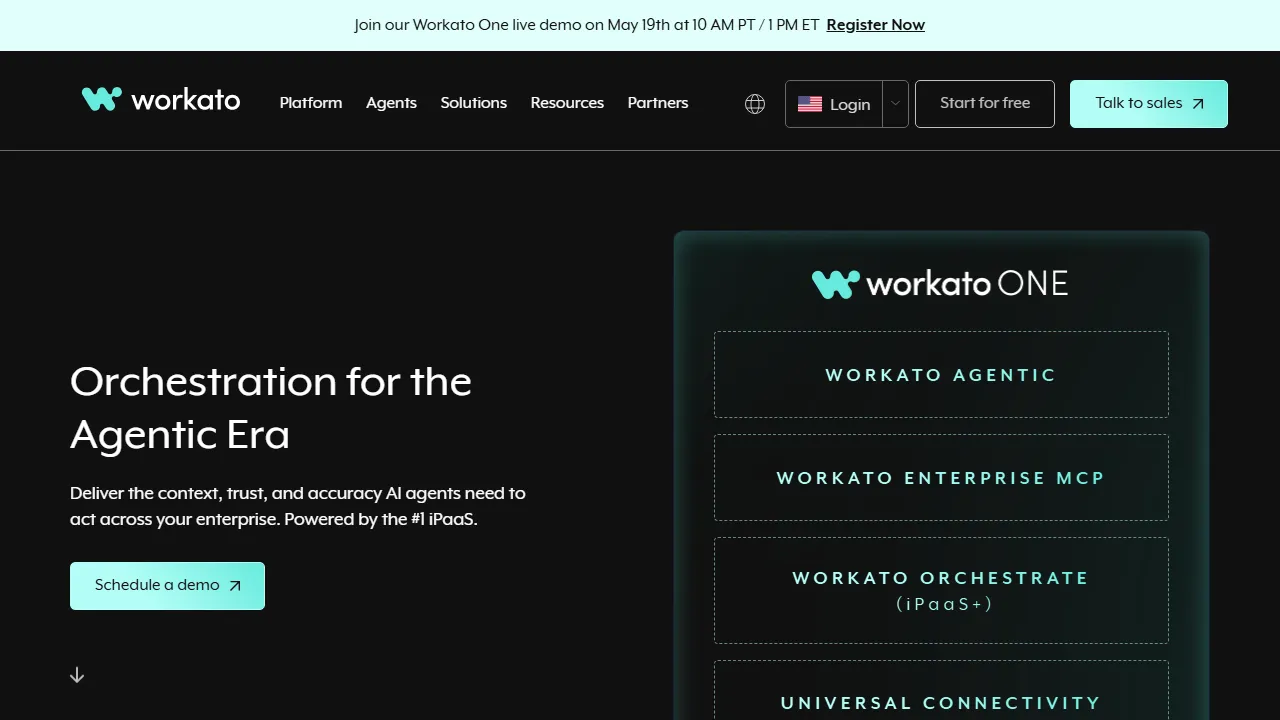Click the US flag icon
The height and width of the screenshot is (720, 1280).
pyautogui.click(x=810, y=104)
